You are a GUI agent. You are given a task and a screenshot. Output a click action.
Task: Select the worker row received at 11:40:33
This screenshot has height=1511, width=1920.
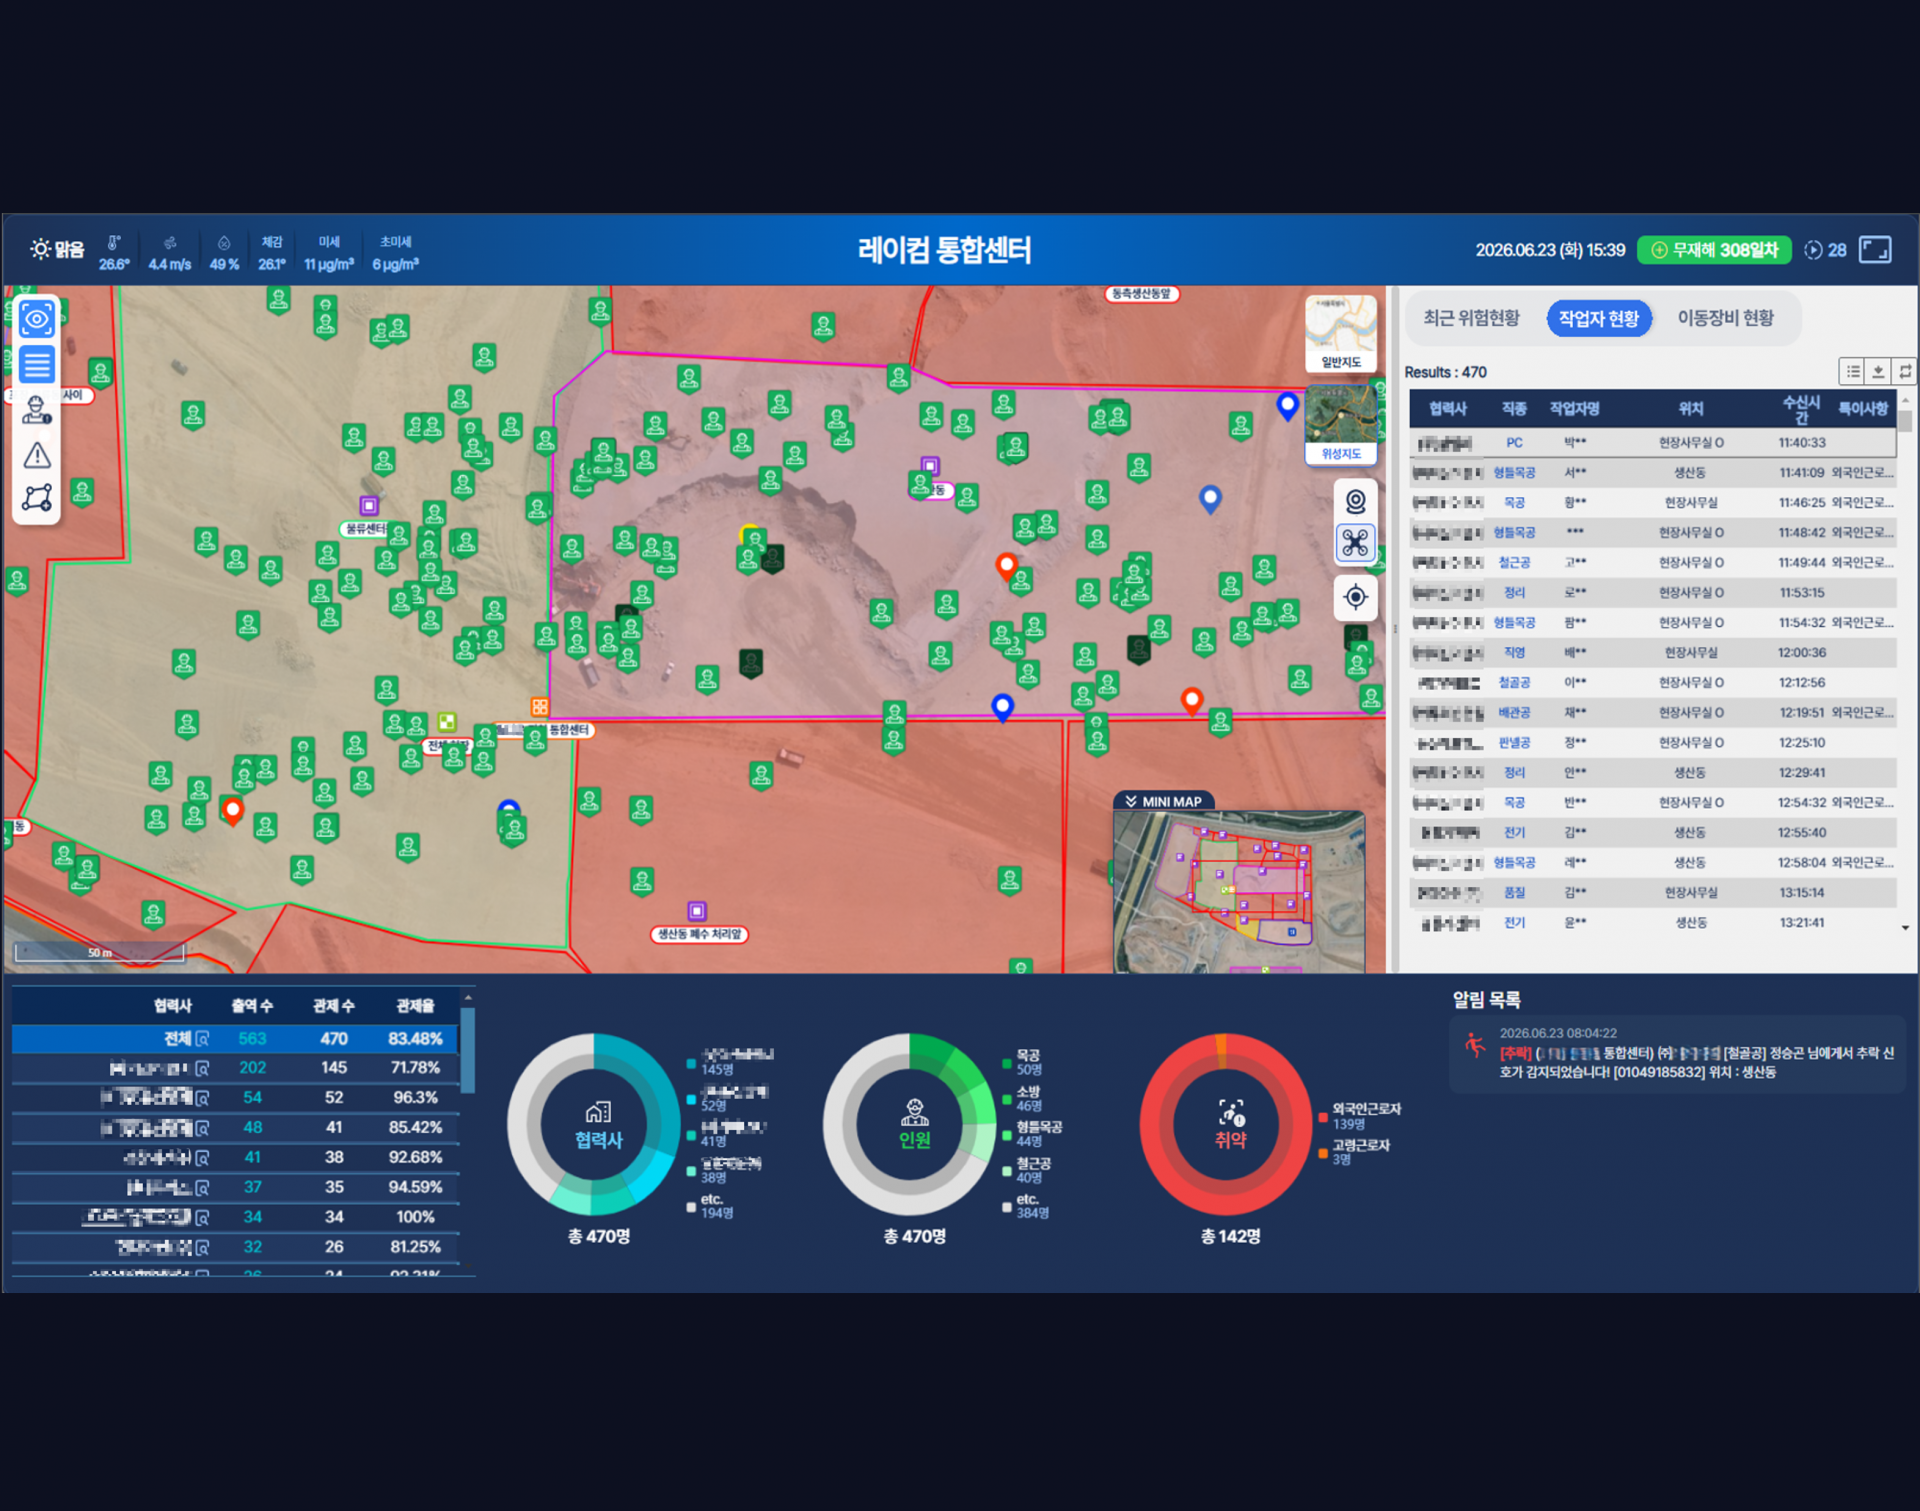coord(1652,442)
